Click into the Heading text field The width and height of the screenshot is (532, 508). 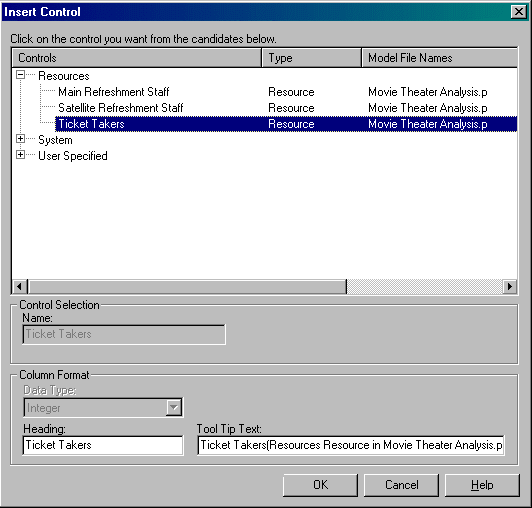[103, 445]
